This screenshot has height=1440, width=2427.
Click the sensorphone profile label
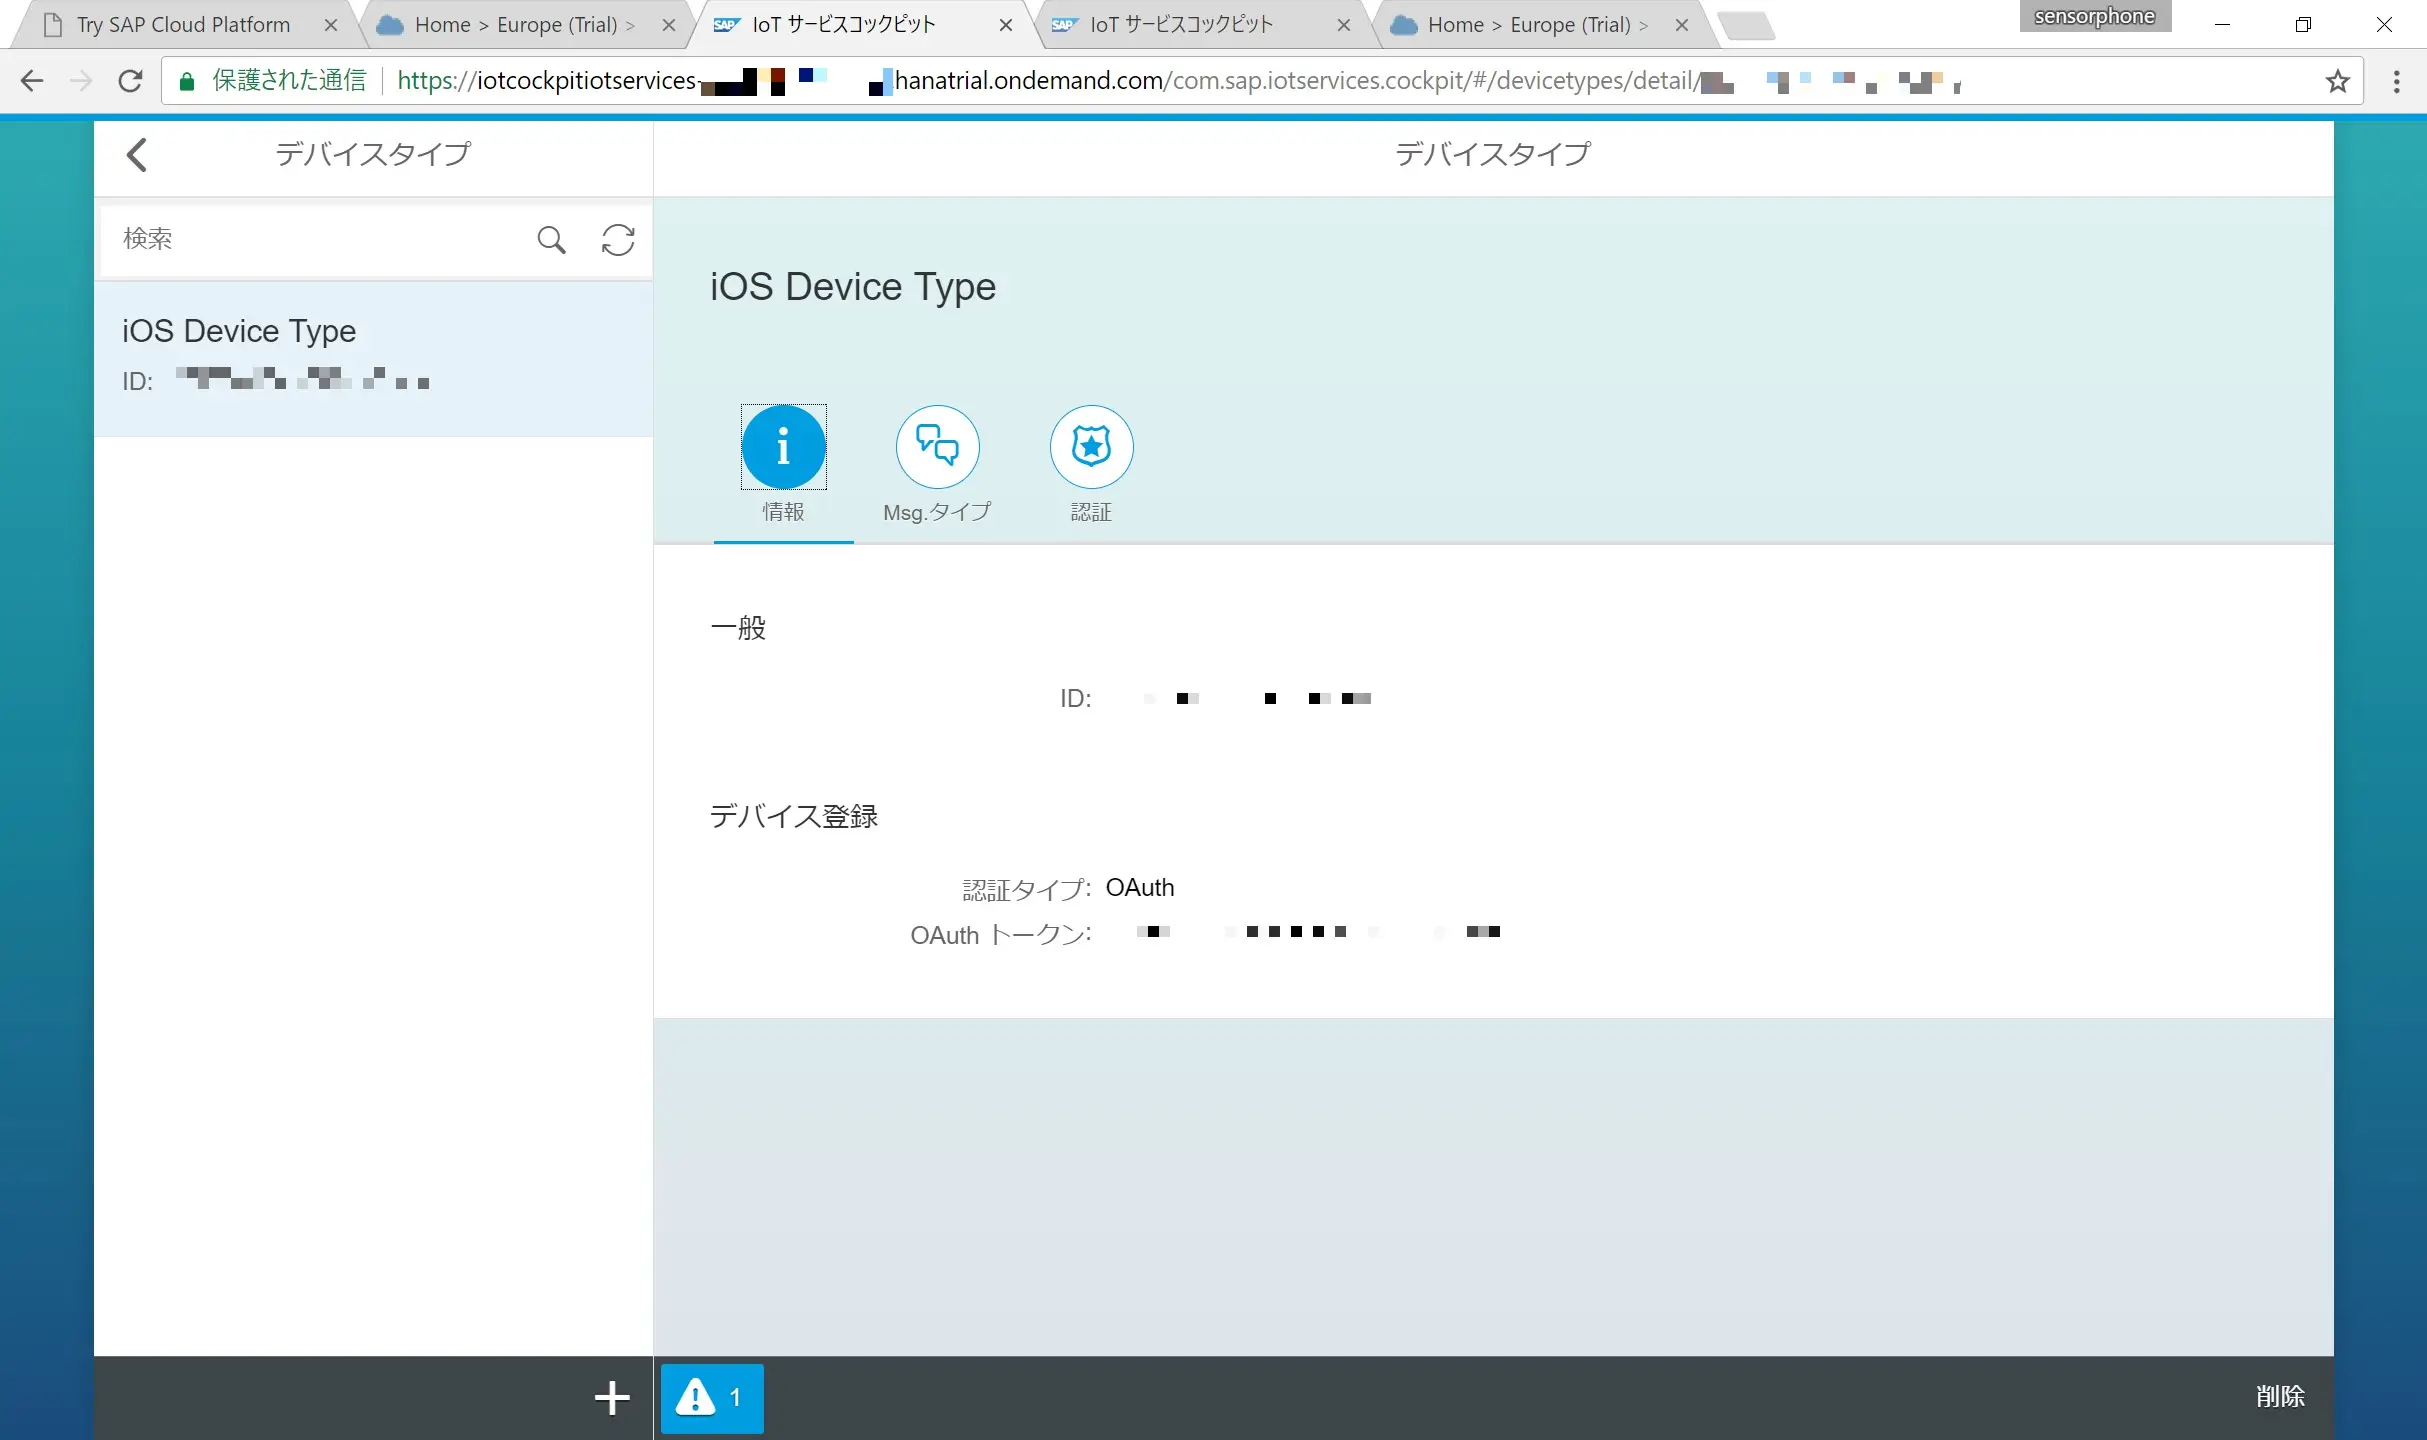tap(2095, 16)
